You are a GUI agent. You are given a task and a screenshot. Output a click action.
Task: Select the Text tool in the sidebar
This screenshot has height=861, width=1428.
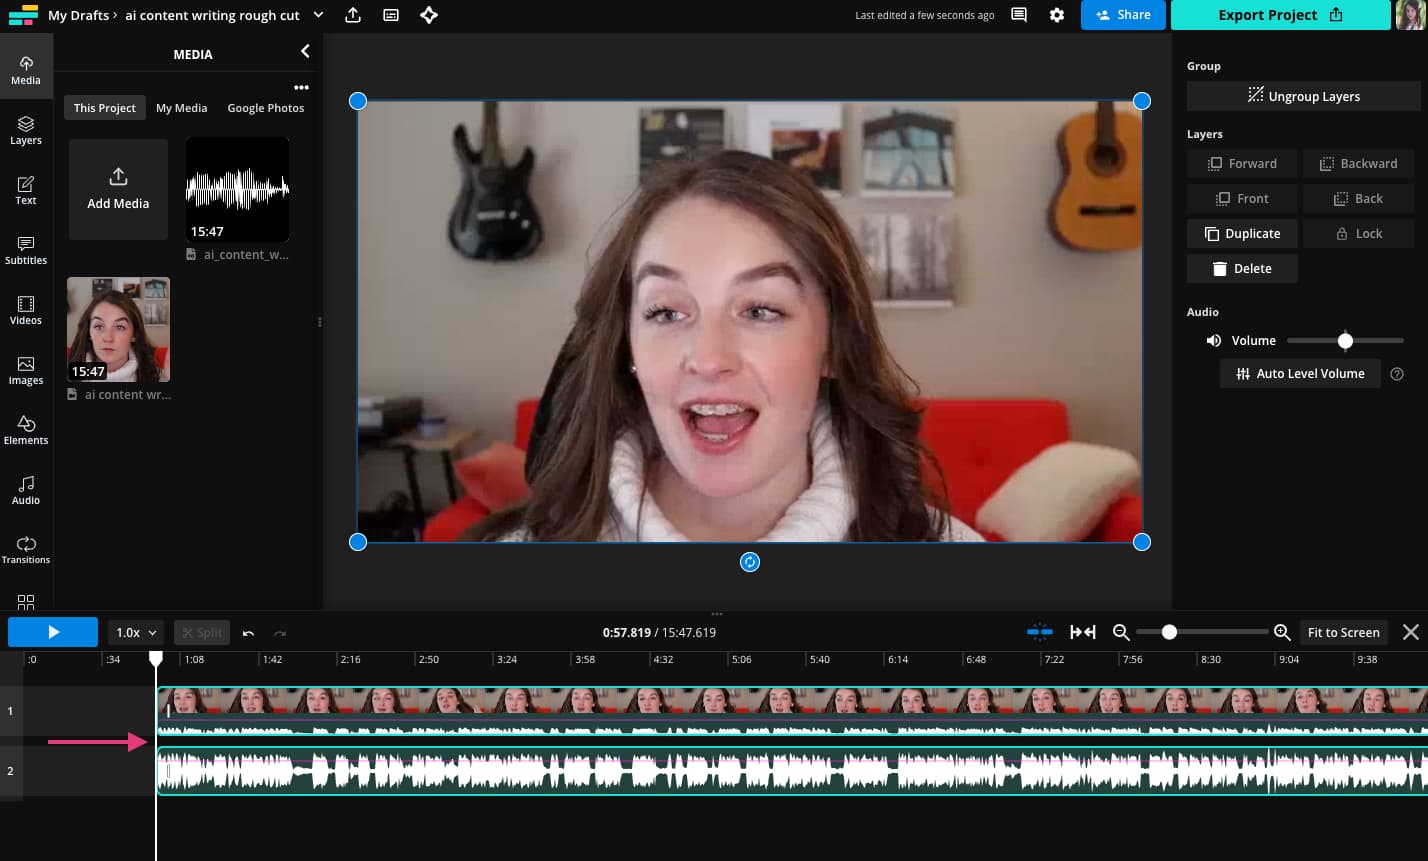click(x=26, y=190)
